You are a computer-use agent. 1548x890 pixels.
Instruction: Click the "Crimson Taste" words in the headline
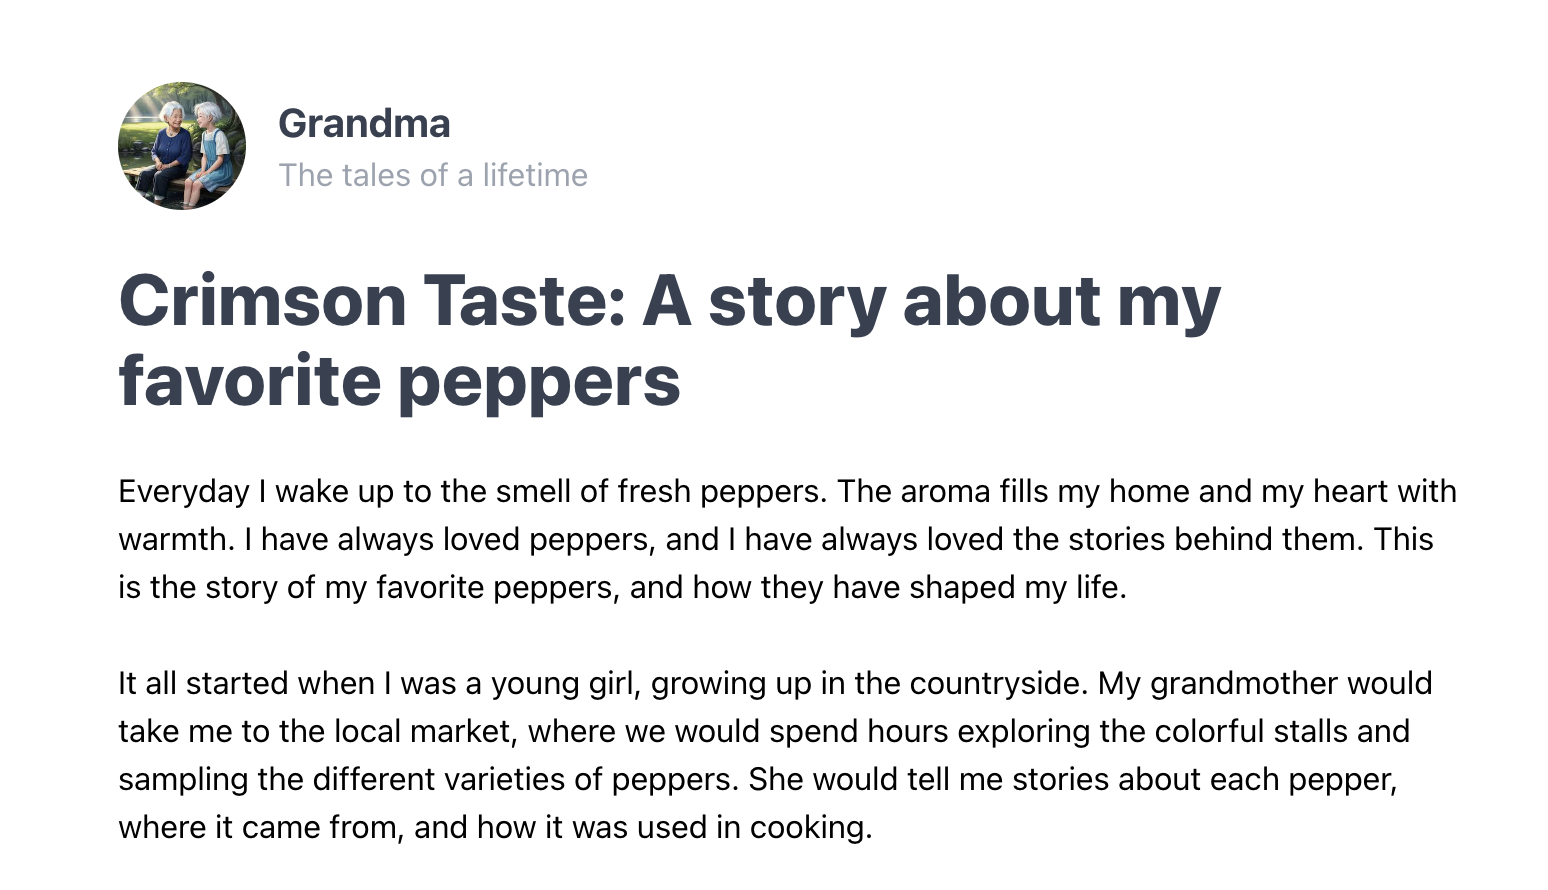coord(372,300)
